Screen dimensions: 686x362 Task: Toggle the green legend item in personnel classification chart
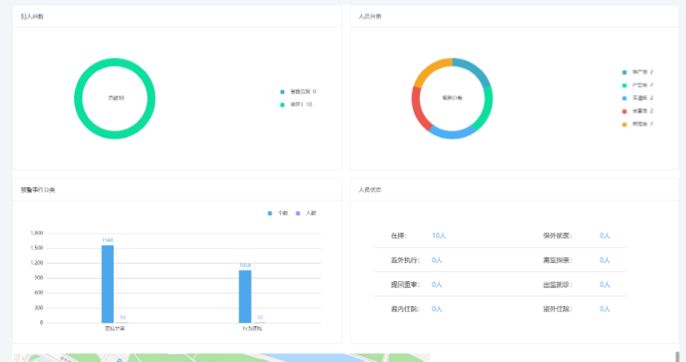point(637,85)
